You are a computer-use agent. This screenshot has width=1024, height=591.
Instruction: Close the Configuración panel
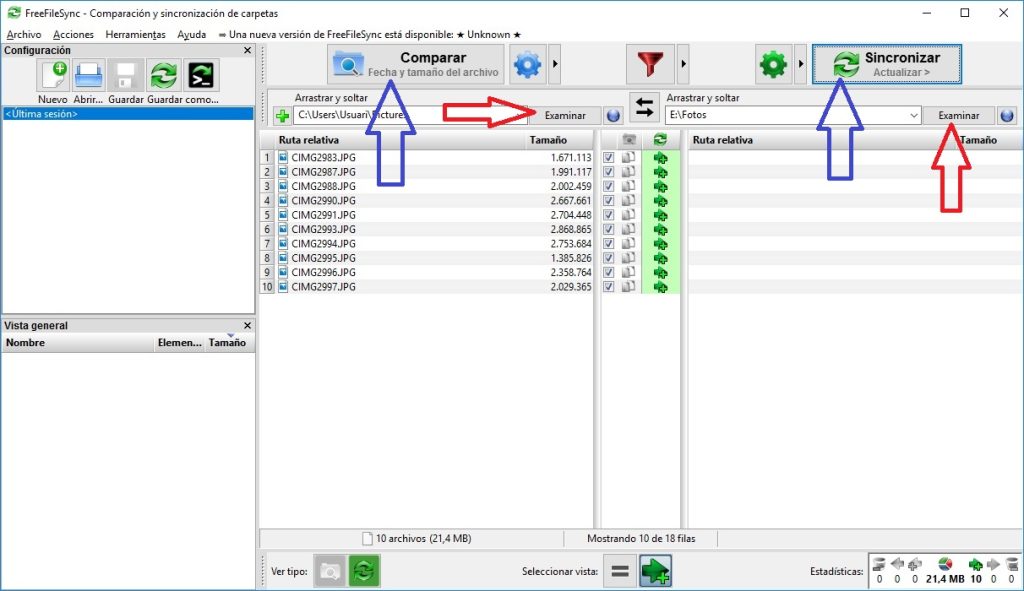click(x=248, y=50)
